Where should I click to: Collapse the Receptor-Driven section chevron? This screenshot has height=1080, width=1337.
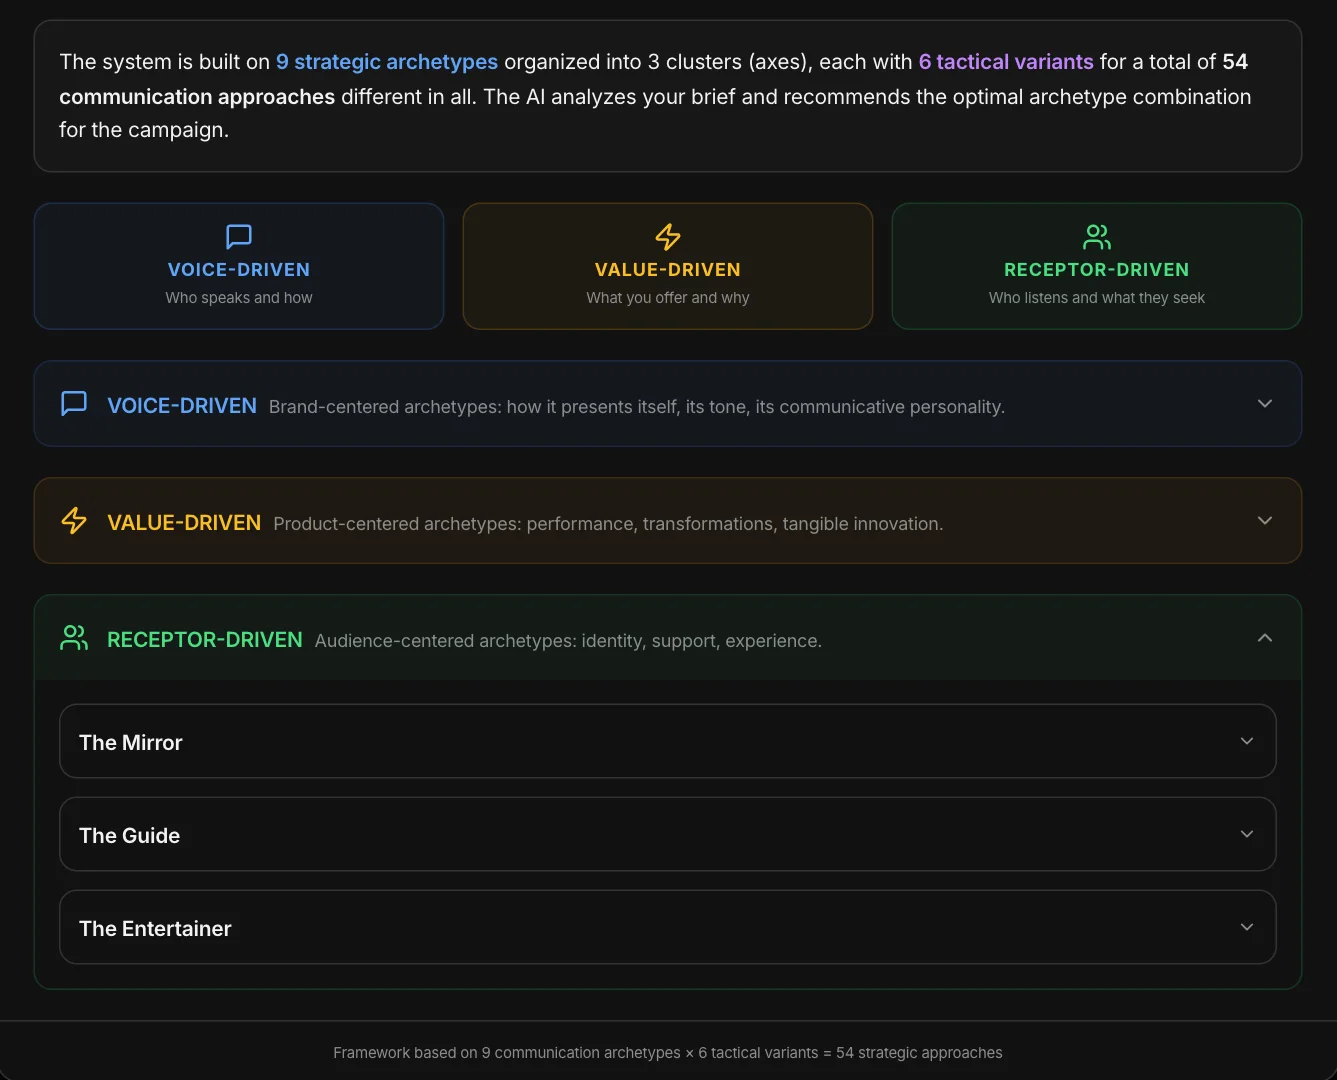(1265, 638)
